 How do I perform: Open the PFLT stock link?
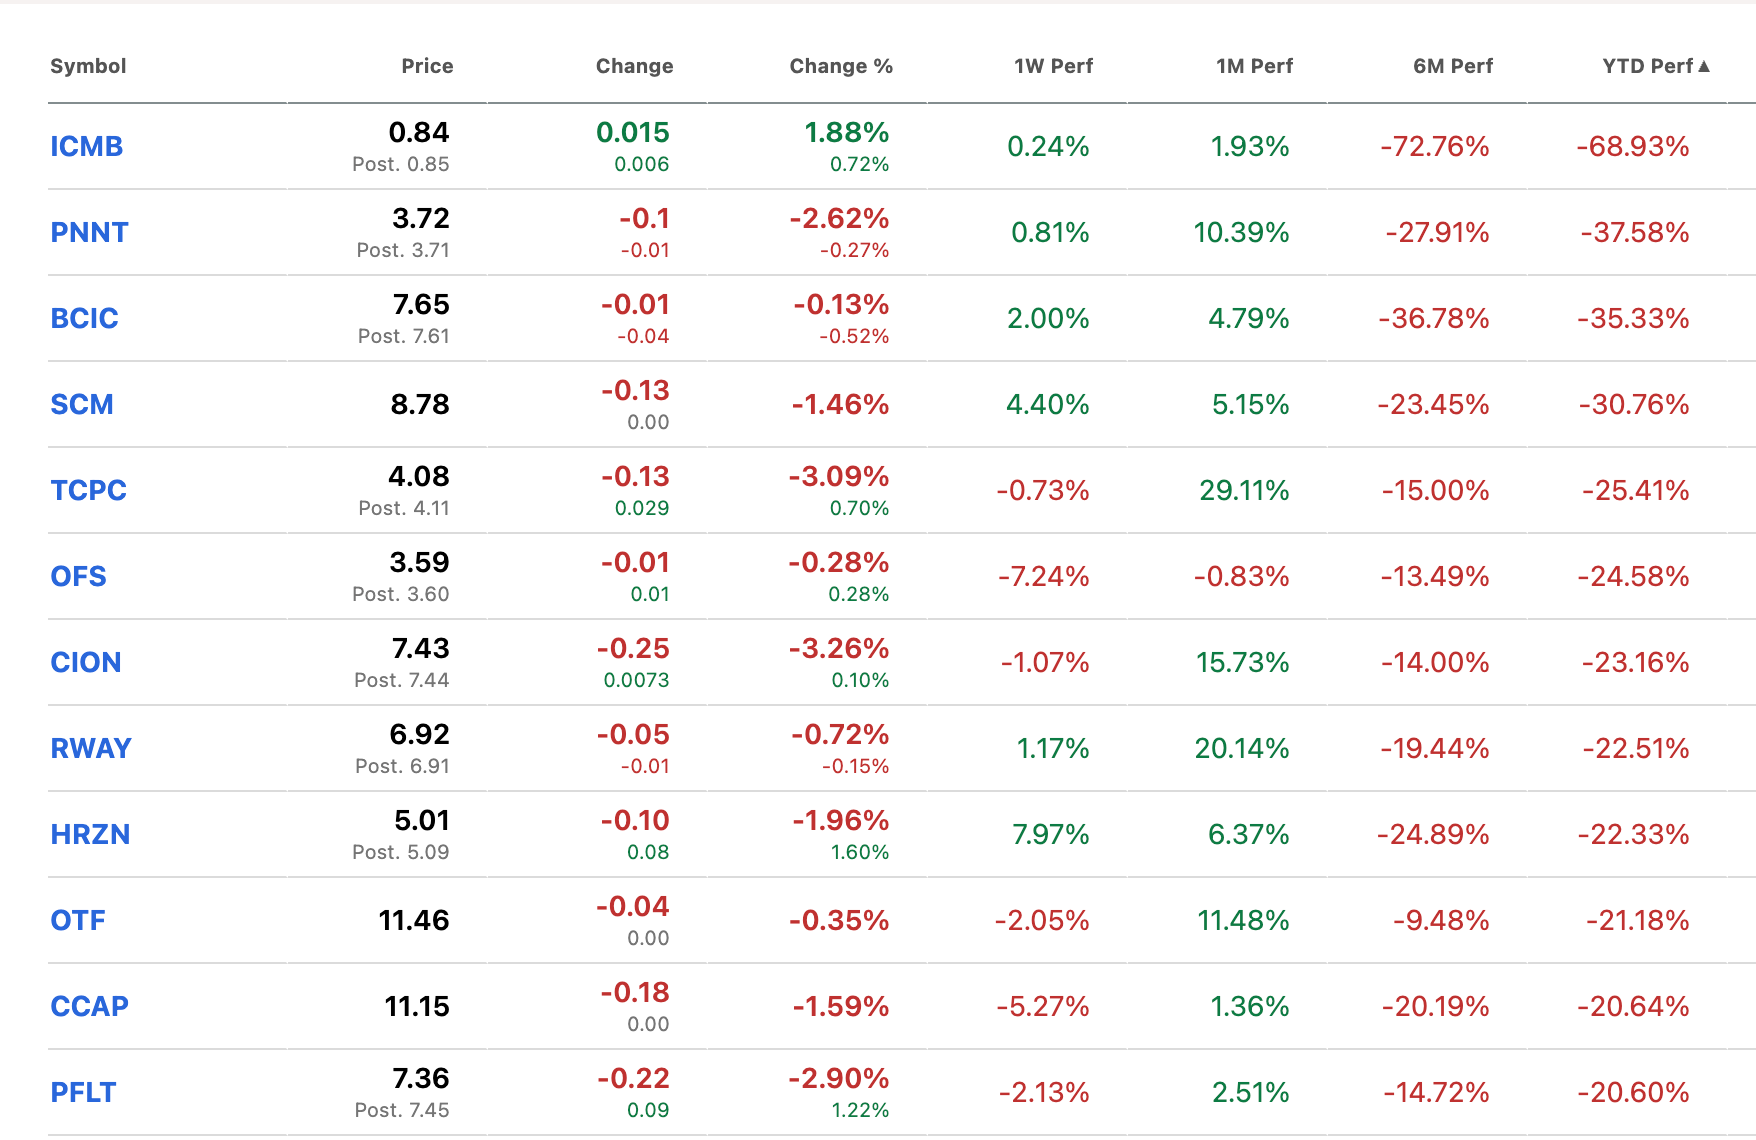pyautogui.click(x=83, y=1092)
